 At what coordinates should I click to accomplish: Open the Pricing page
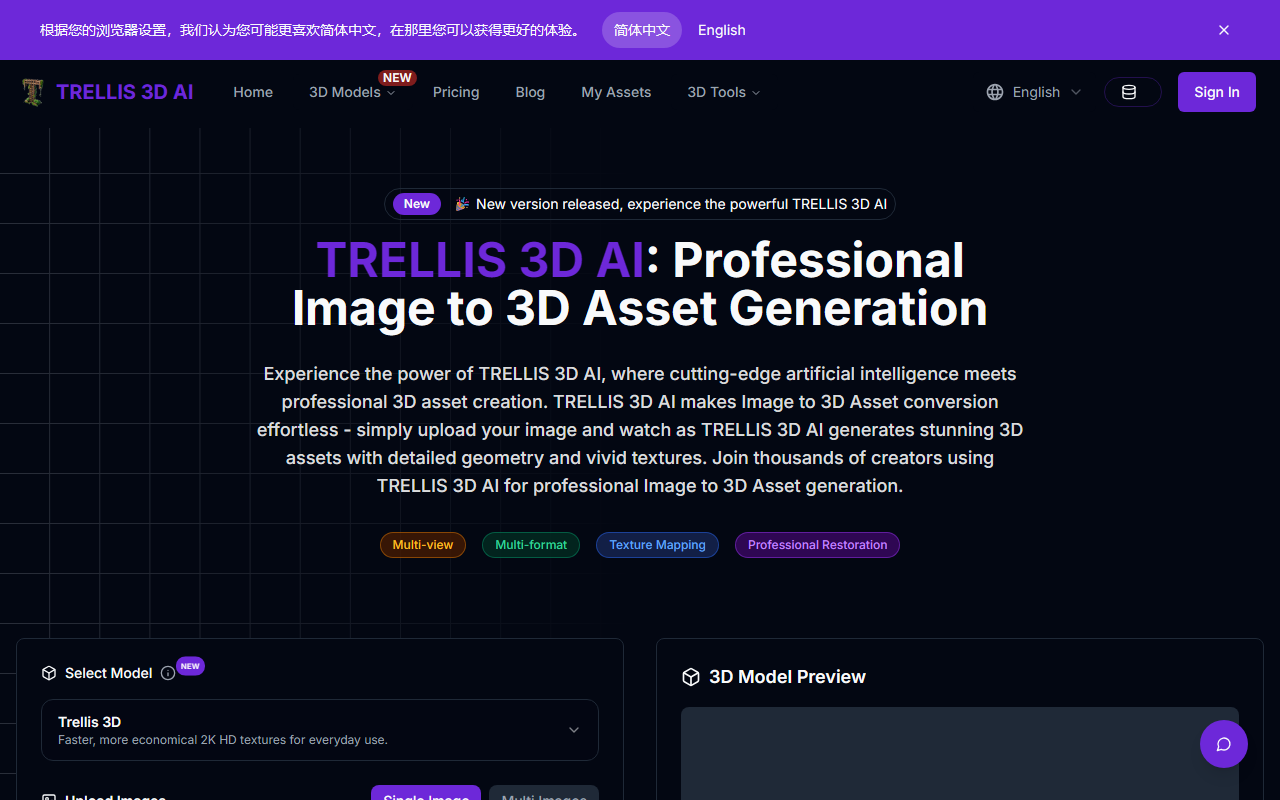(456, 92)
